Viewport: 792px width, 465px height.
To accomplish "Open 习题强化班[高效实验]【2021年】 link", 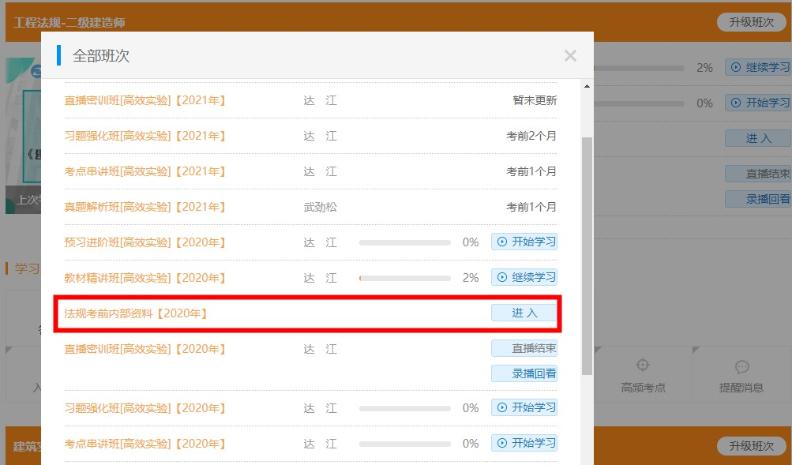I will pyautogui.click(x=145, y=136).
